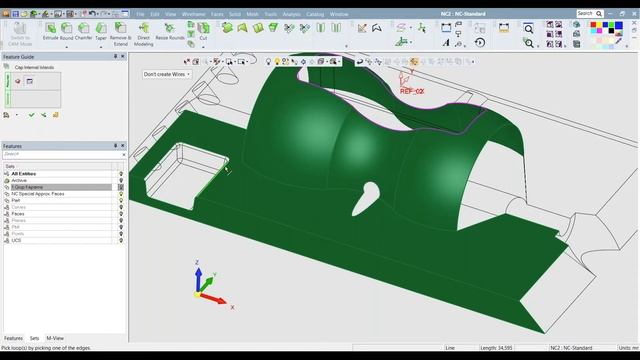Open the Wireframe menu
Screen dimensions: 640x360
[x=193, y=14]
